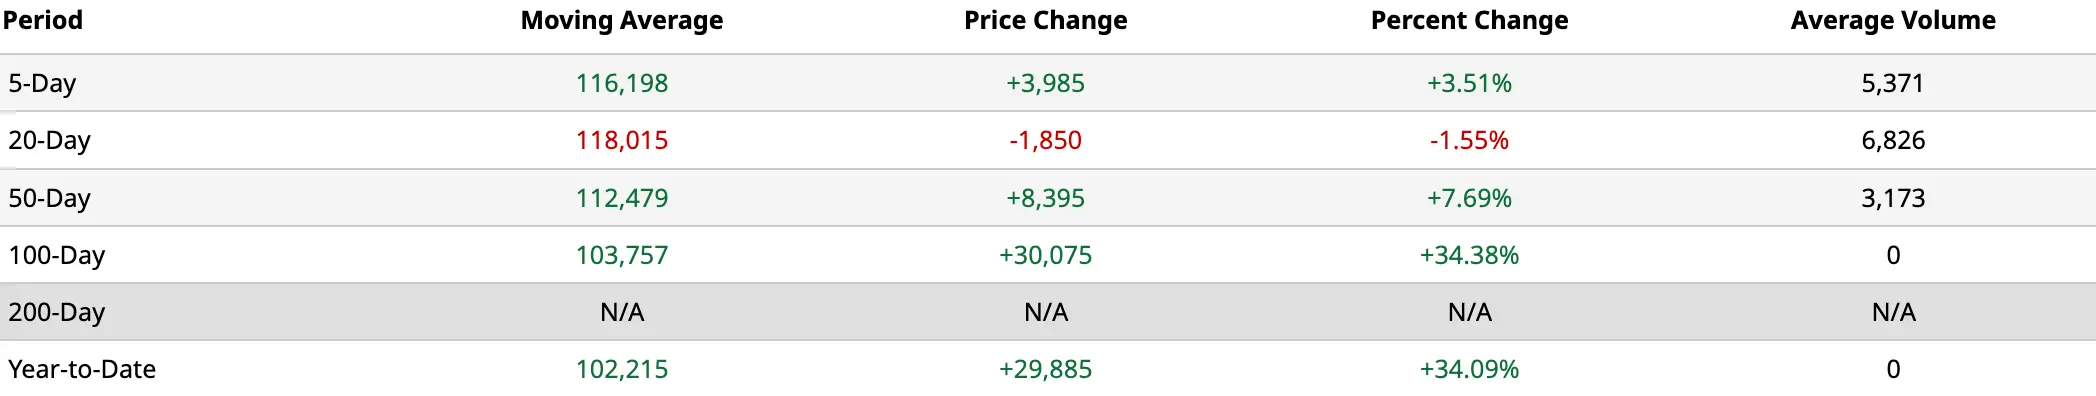Click the Period column header
2096x396 pixels.
point(43,21)
